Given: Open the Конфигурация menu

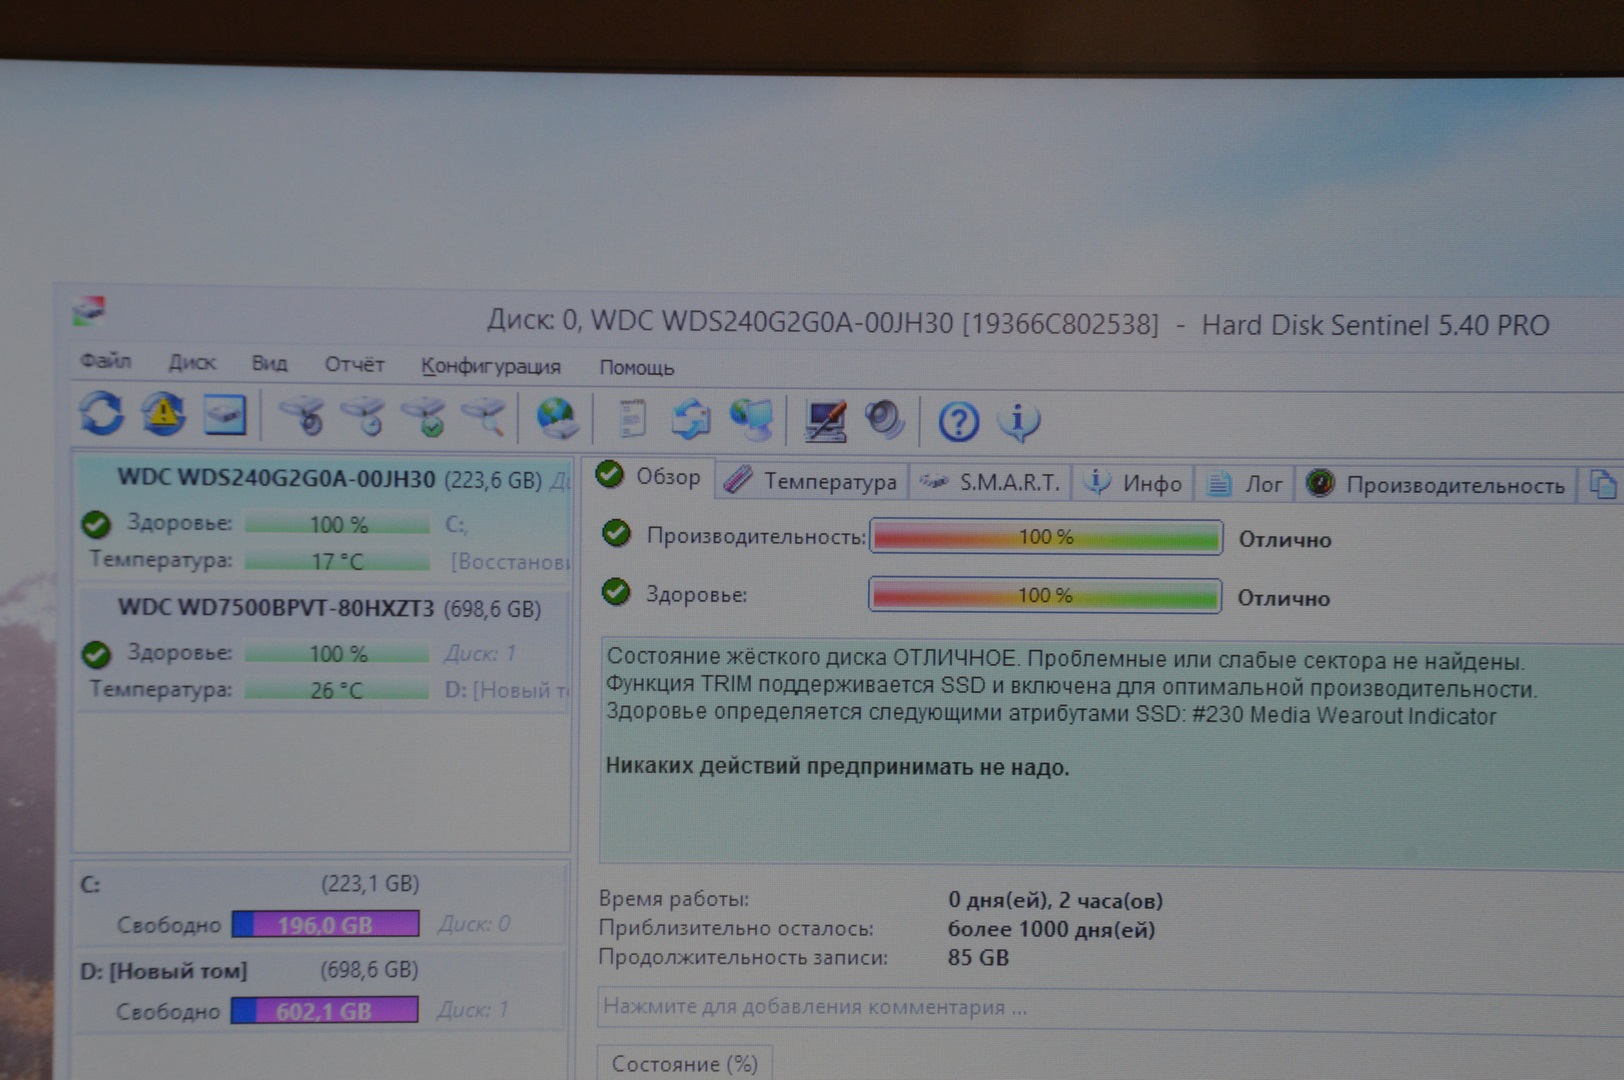Looking at the screenshot, I should coord(490,366).
